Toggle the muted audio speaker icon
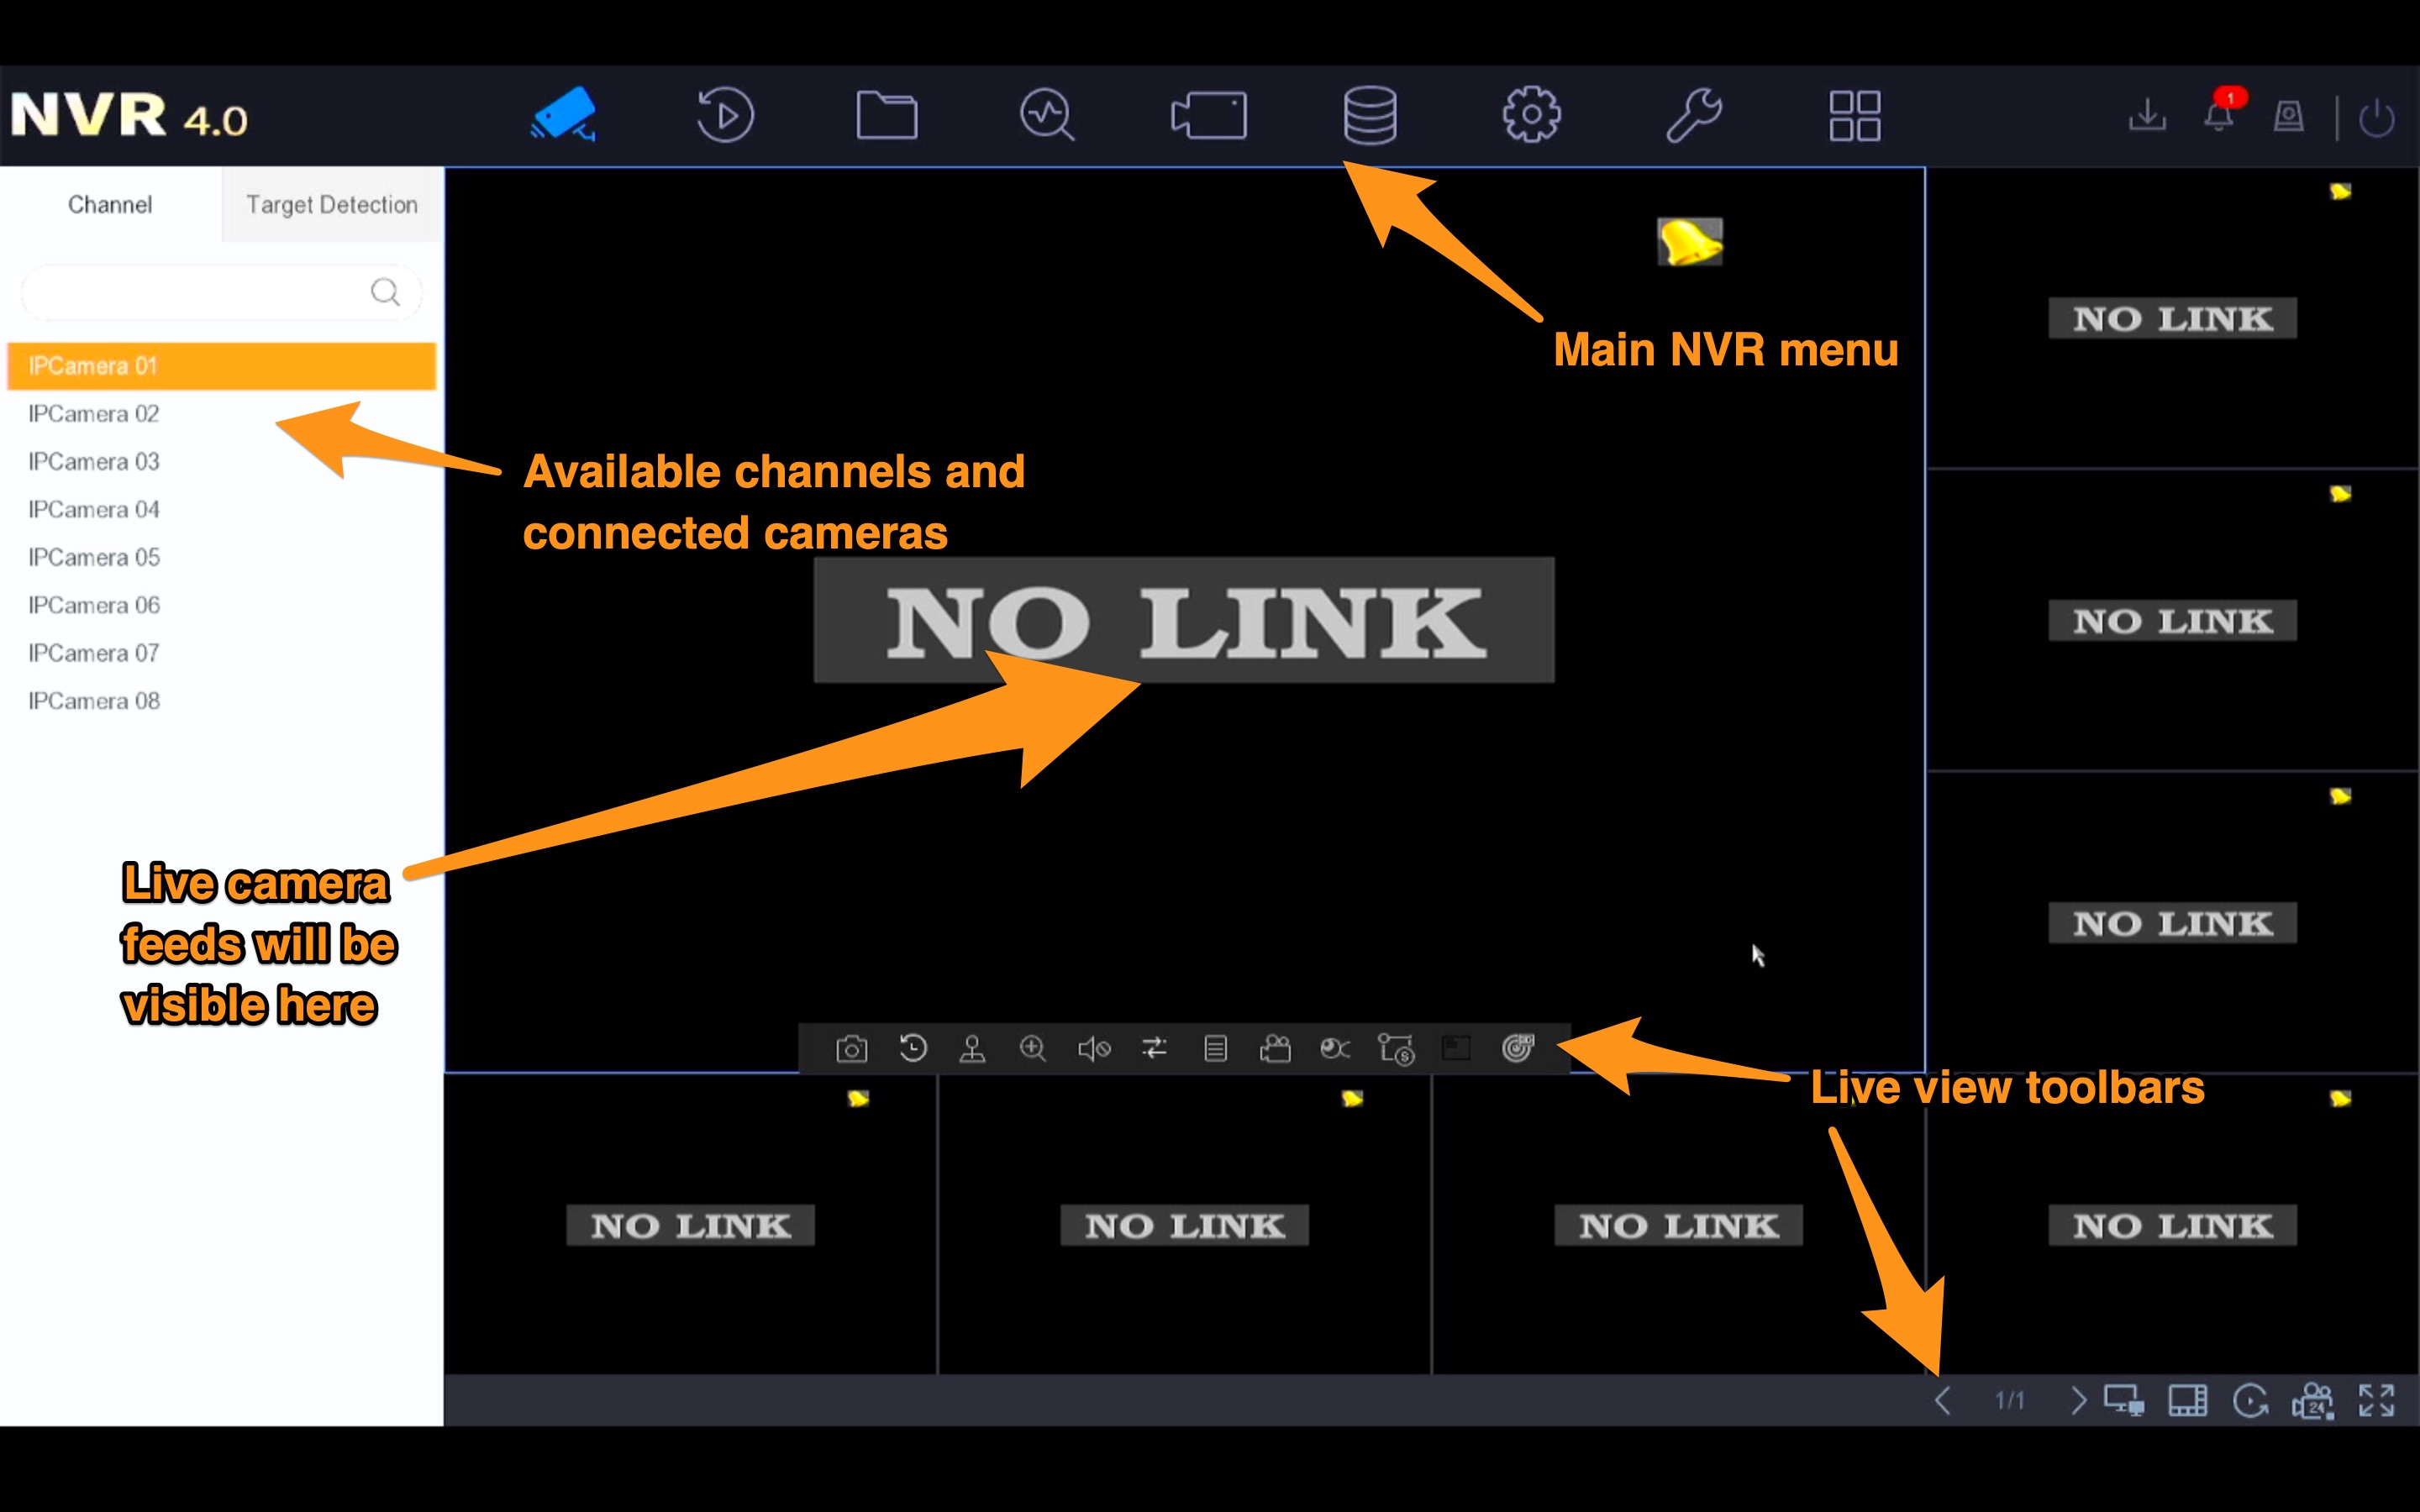 (x=1094, y=1049)
